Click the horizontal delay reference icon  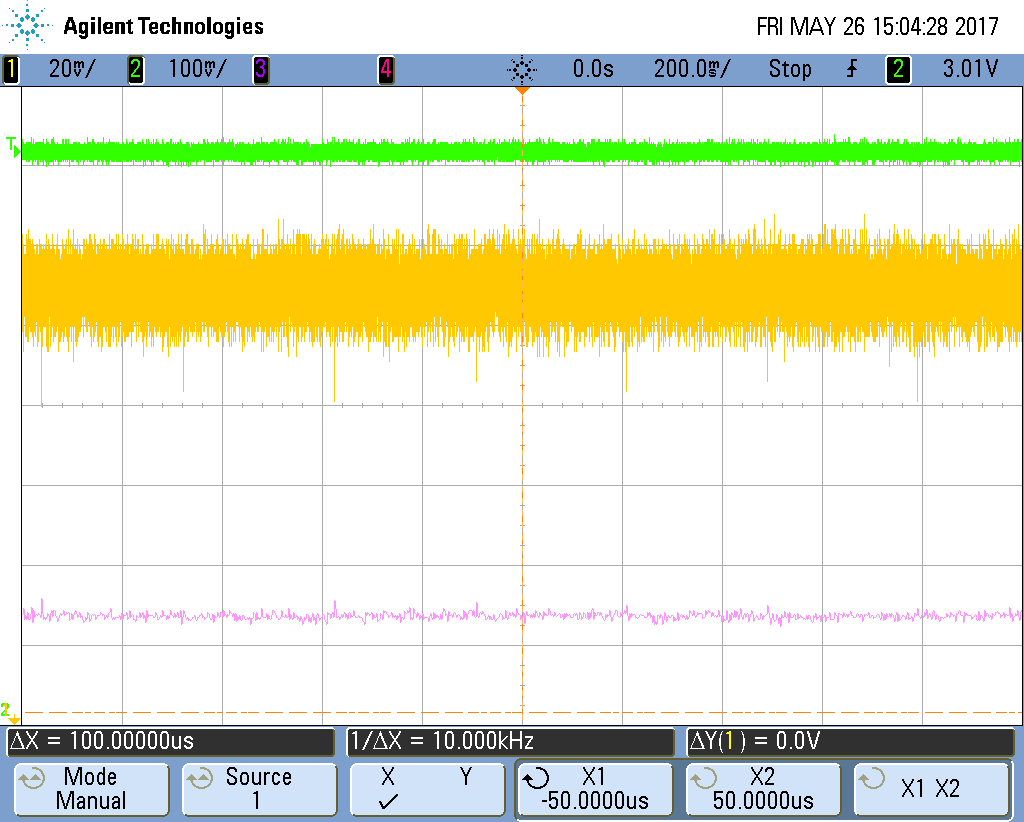click(x=522, y=69)
